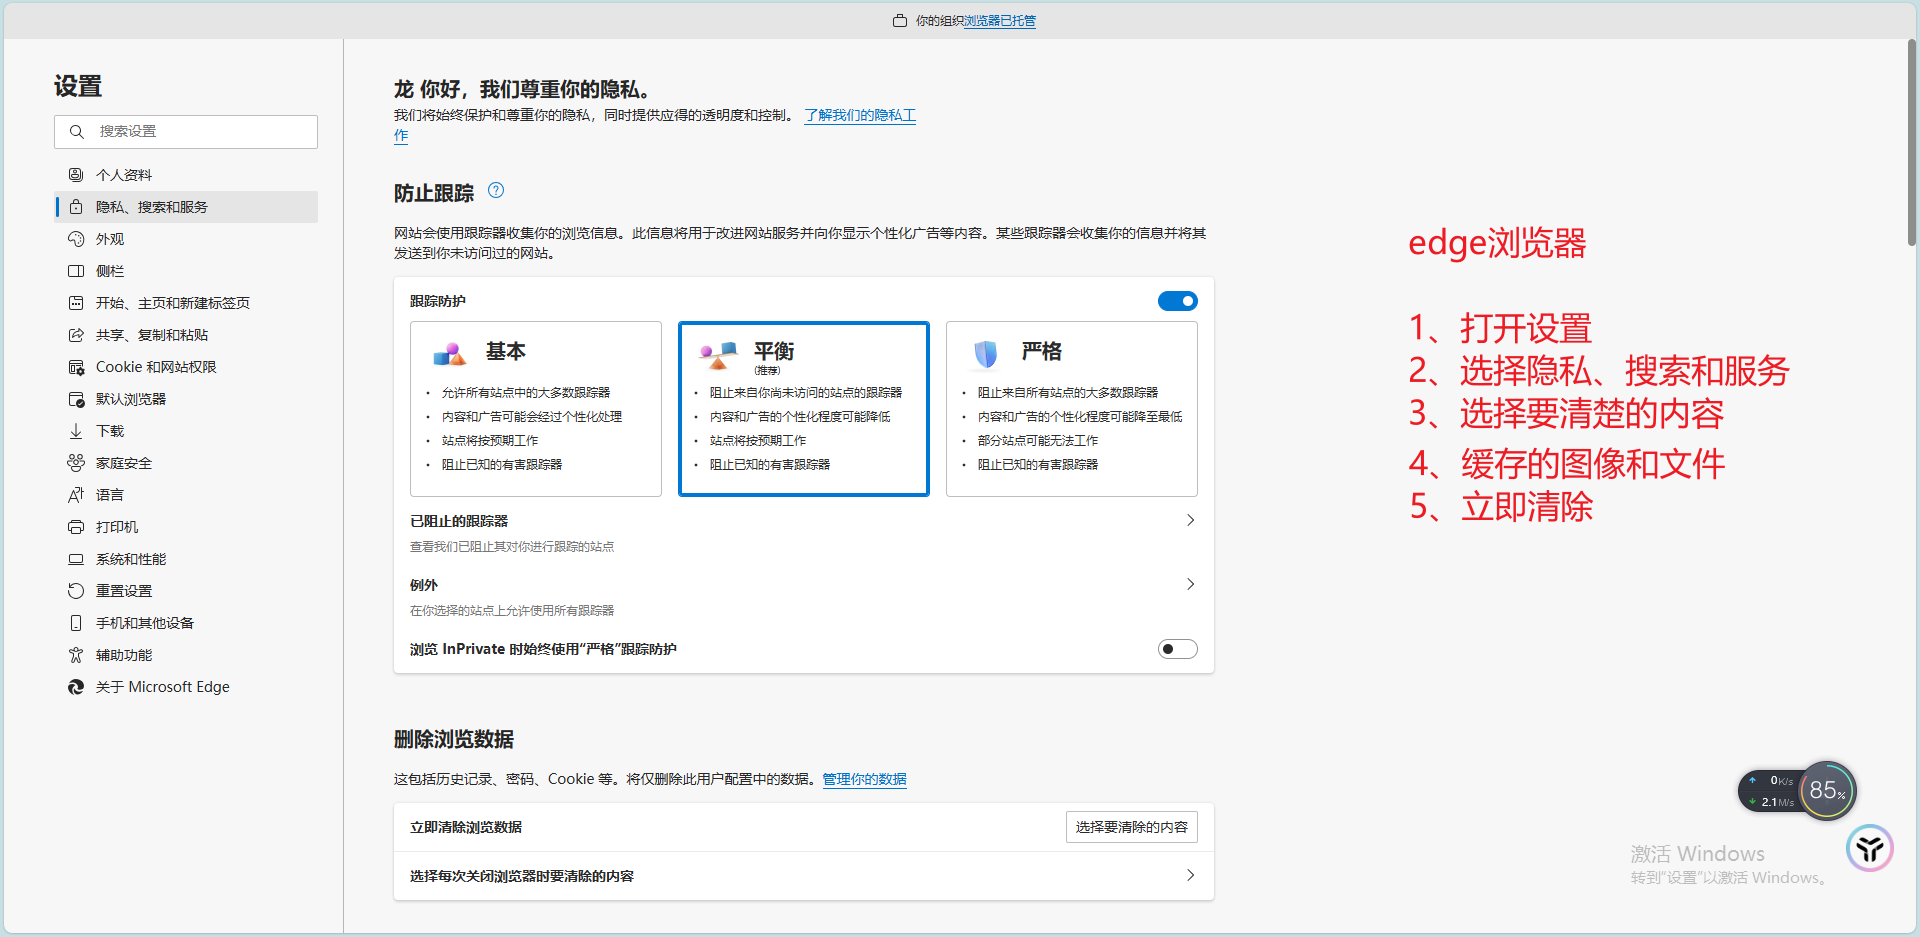Expand the 例外 row chevron
The height and width of the screenshot is (937, 1920).
click(1190, 584)
